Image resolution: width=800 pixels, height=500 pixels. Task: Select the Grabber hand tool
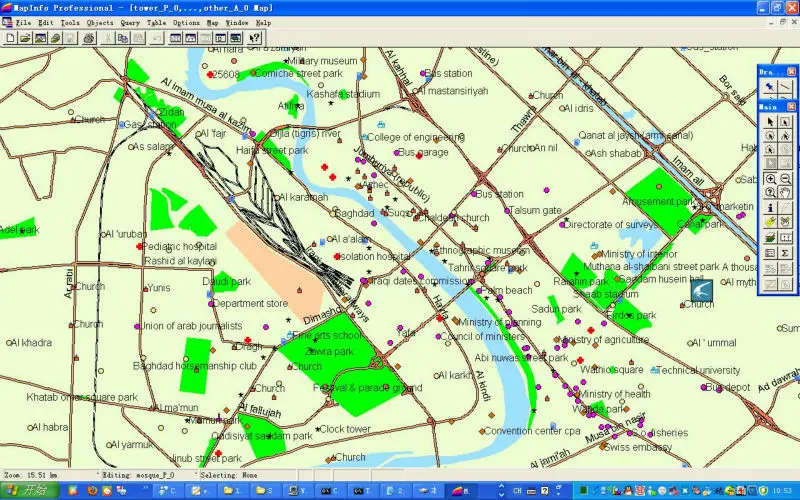(x=785, y=193)
